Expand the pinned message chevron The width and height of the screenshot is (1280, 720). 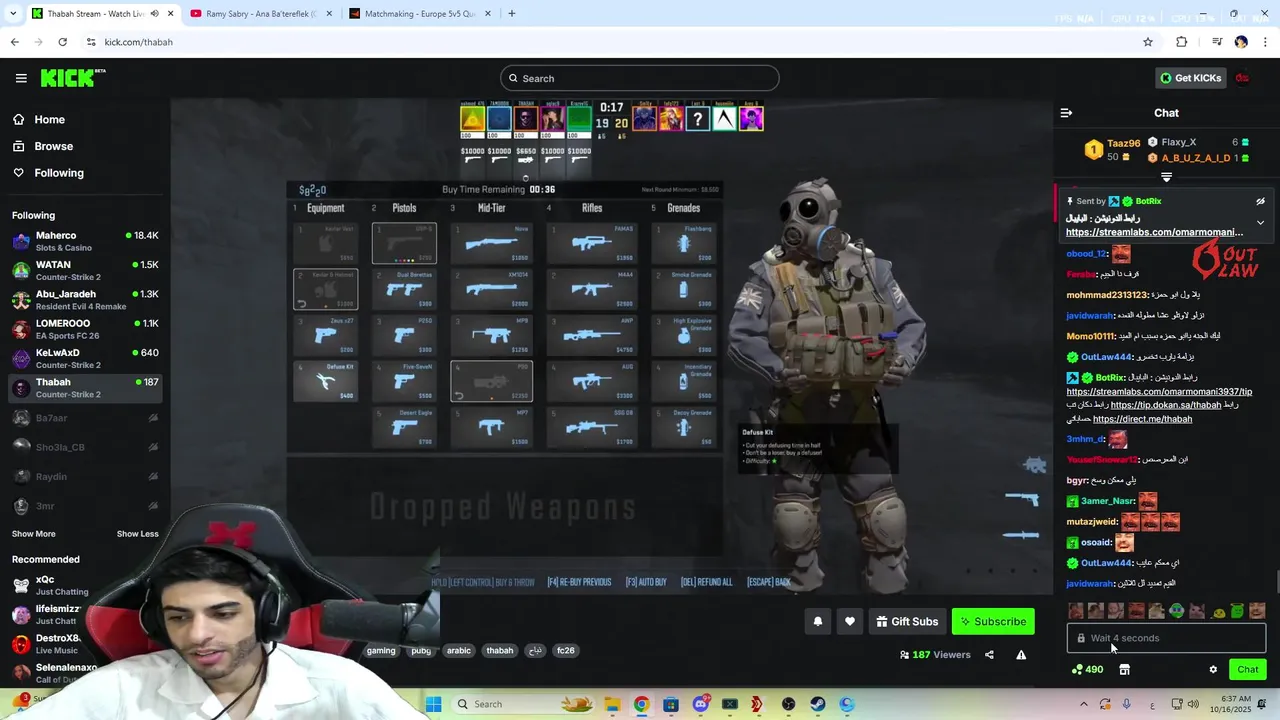1260,223
